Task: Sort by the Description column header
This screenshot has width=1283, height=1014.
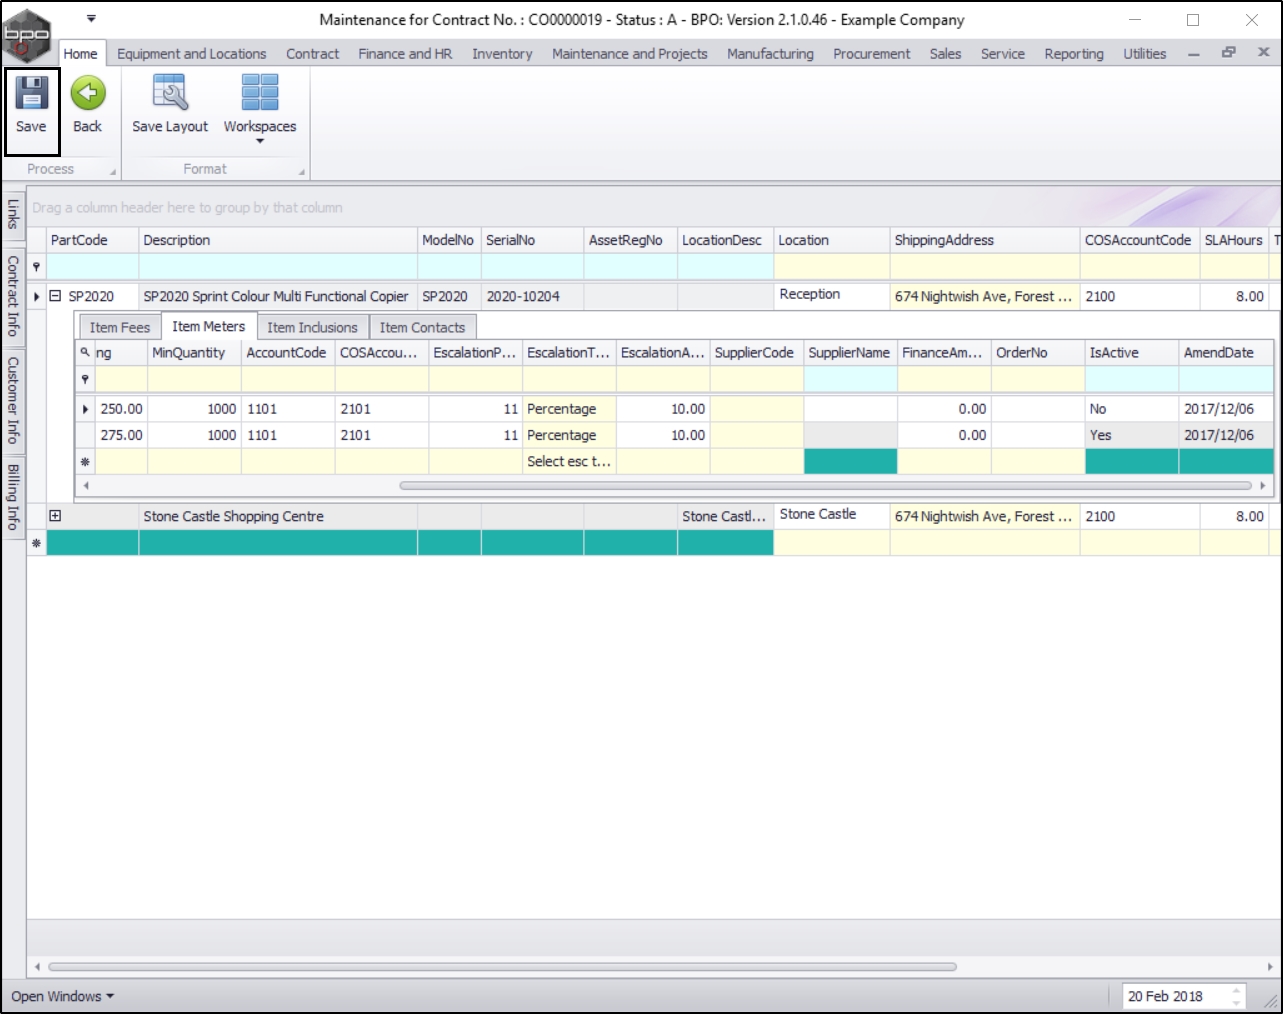Action: 278,240
